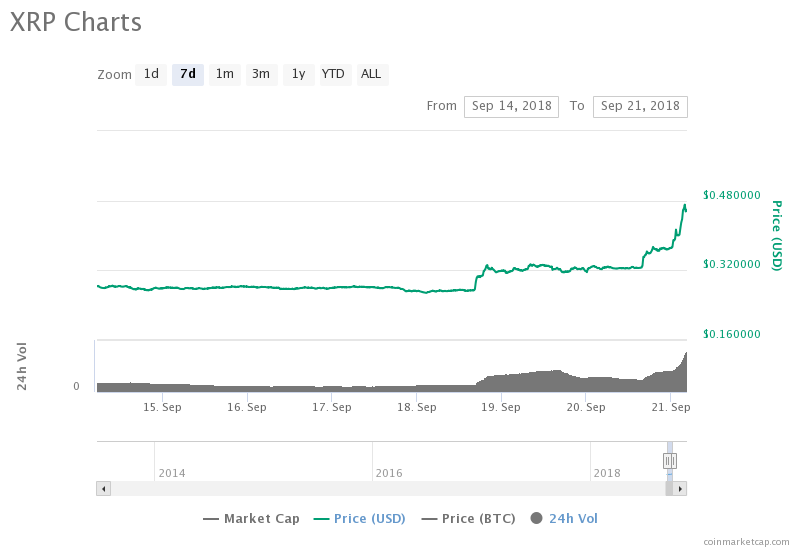Click the navigator right scroll arrow

pos(680,489)
